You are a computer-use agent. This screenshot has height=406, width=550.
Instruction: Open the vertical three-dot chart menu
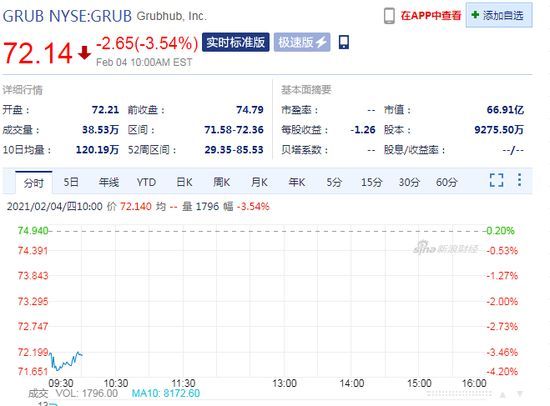pos(519,180)
